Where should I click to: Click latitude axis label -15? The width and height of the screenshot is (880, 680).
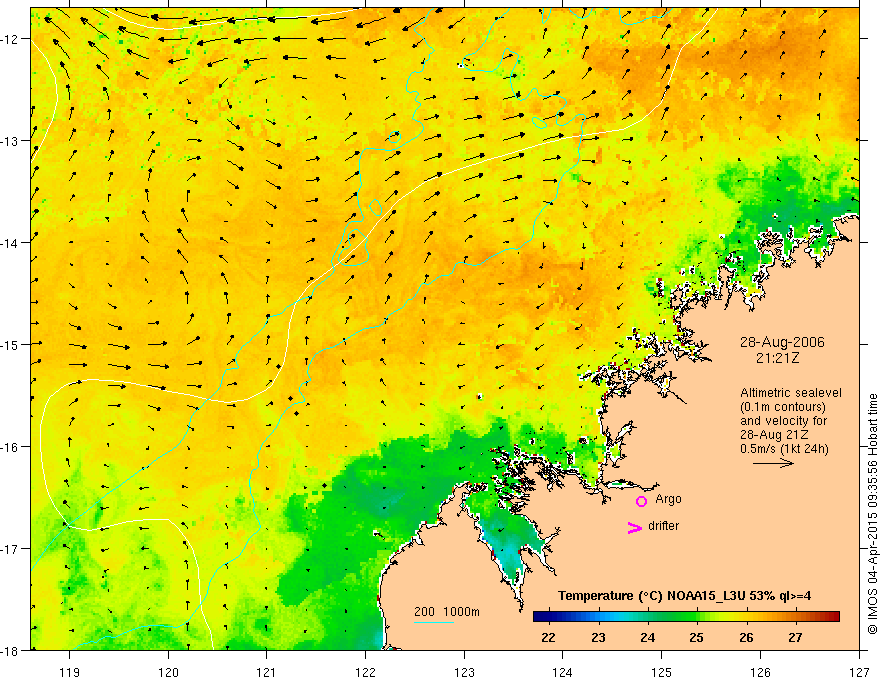click(x=11, y=344)
